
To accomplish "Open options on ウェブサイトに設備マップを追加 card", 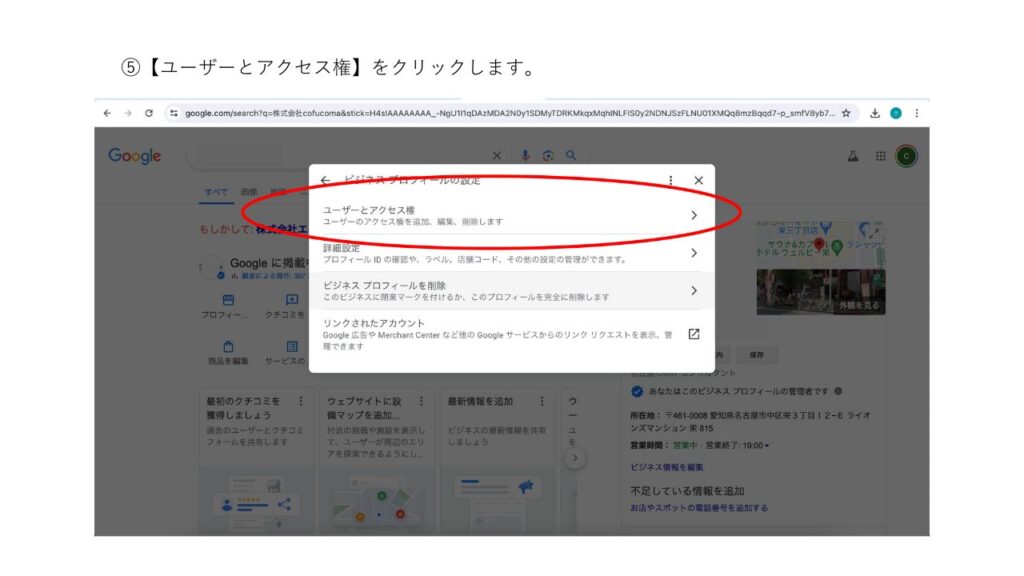I will 421,401.
